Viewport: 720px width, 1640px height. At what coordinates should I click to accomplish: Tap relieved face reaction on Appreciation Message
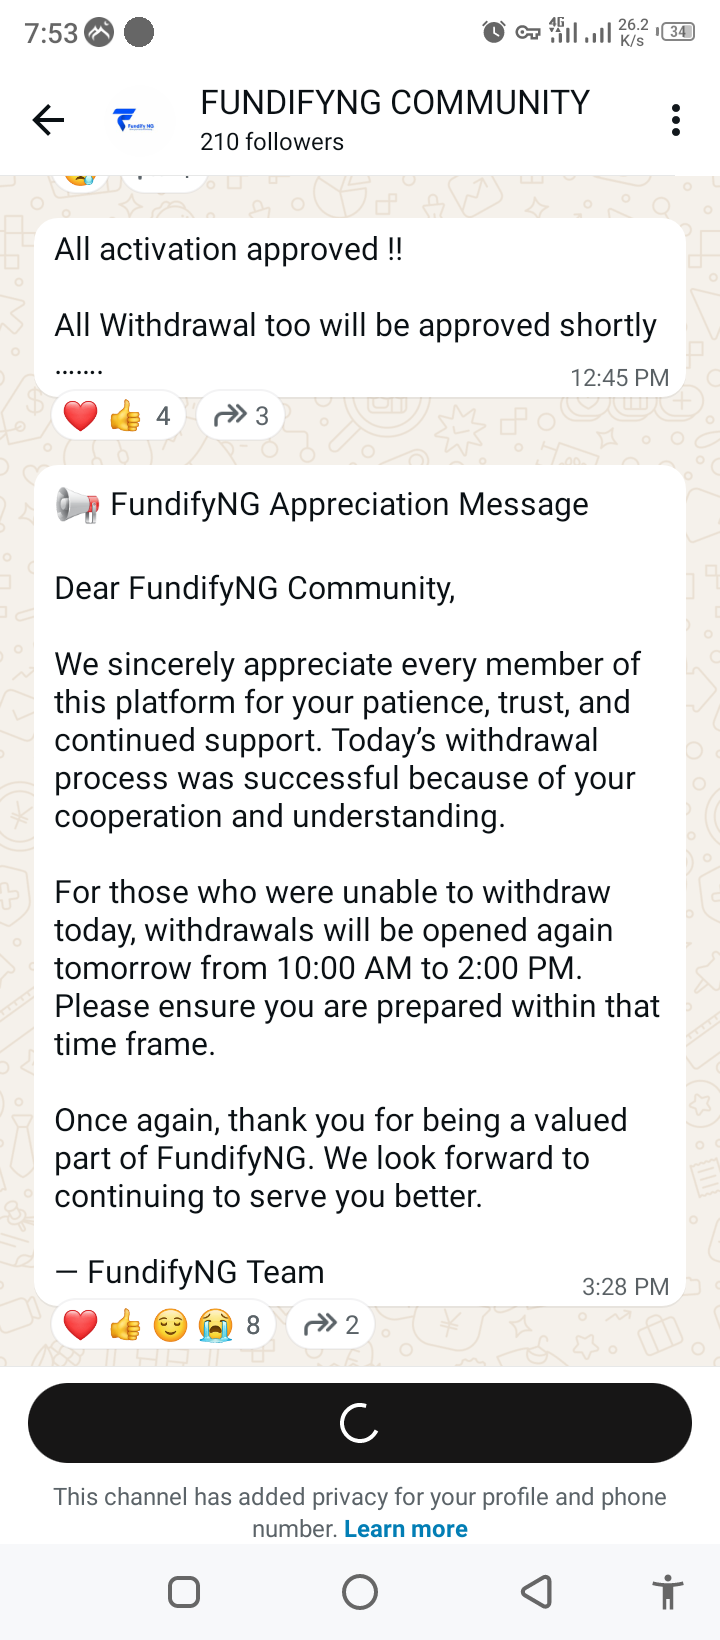tap(170, 1325)
